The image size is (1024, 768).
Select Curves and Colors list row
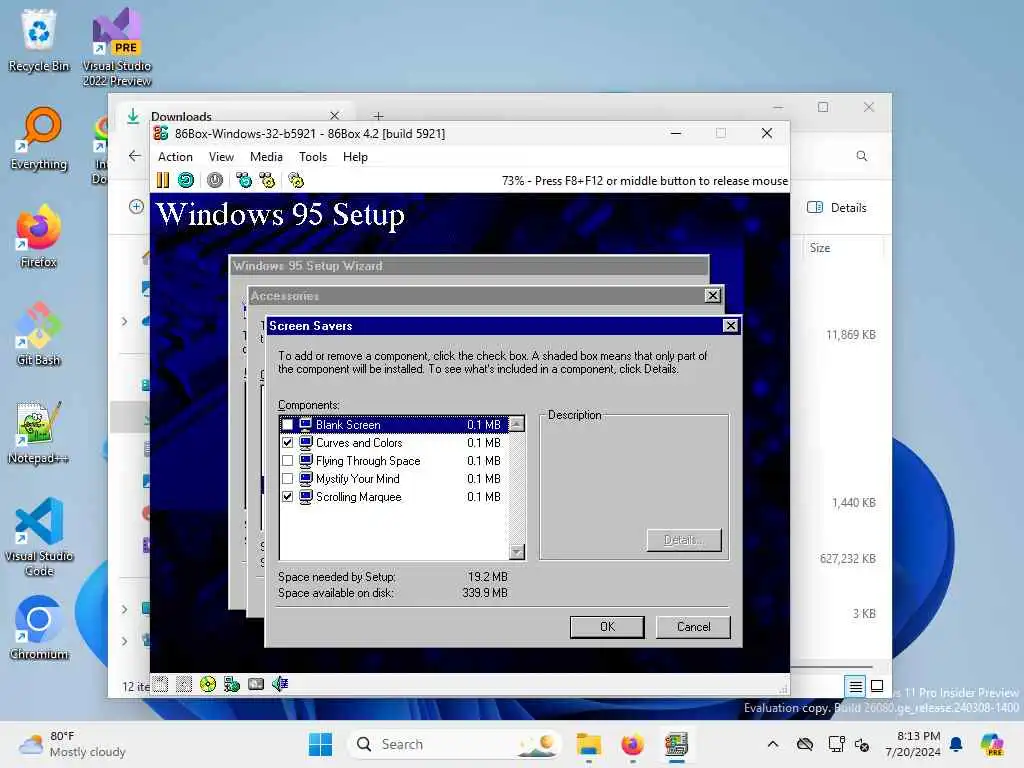click(x=393, y=443)
